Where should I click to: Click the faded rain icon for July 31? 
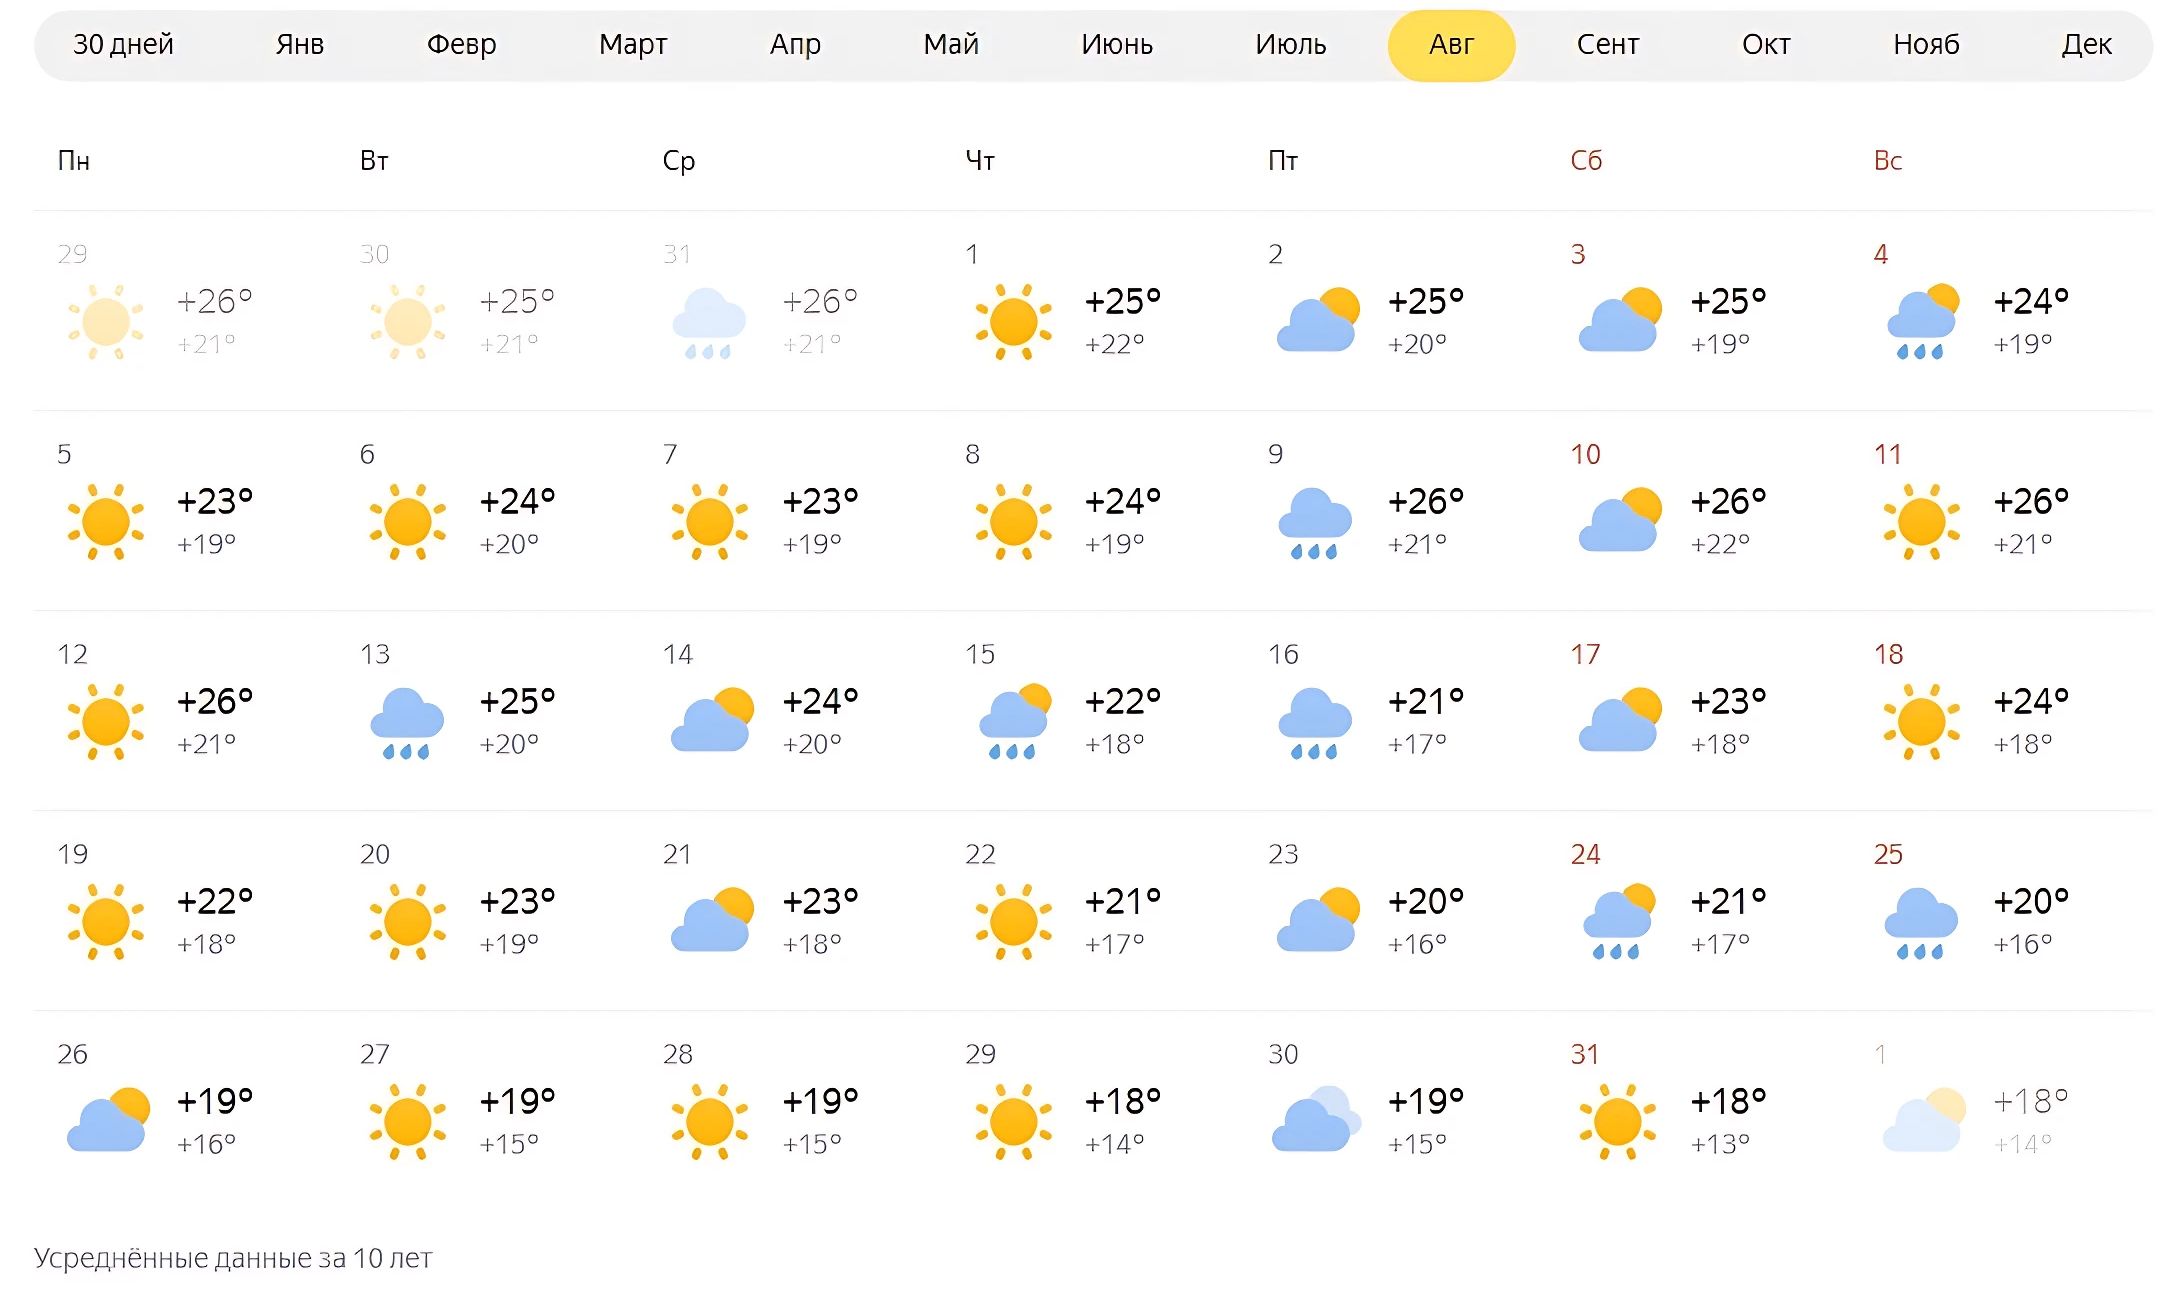709,323
